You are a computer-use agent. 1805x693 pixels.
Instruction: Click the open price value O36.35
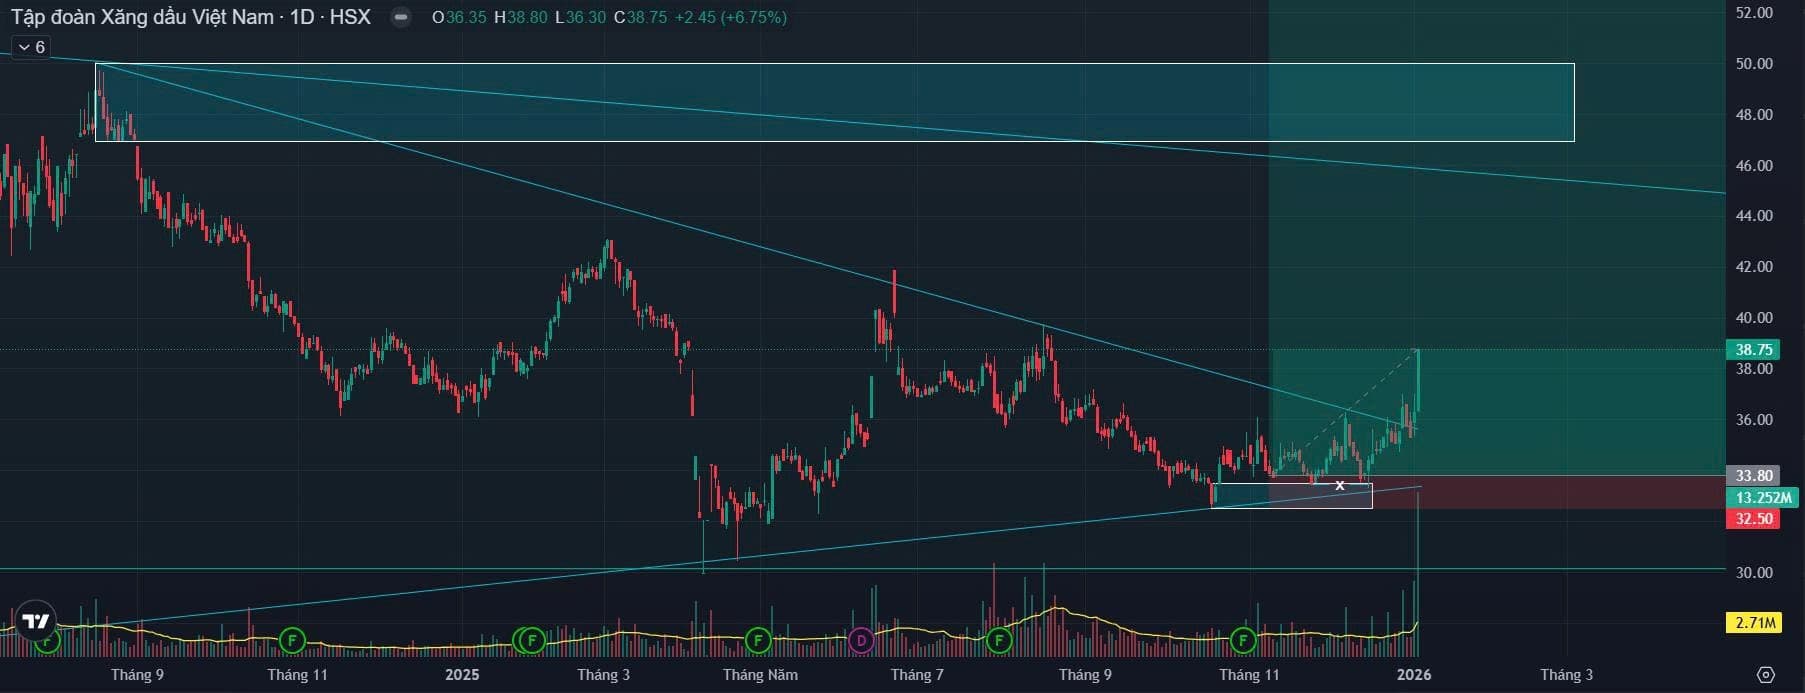(459, 17)
